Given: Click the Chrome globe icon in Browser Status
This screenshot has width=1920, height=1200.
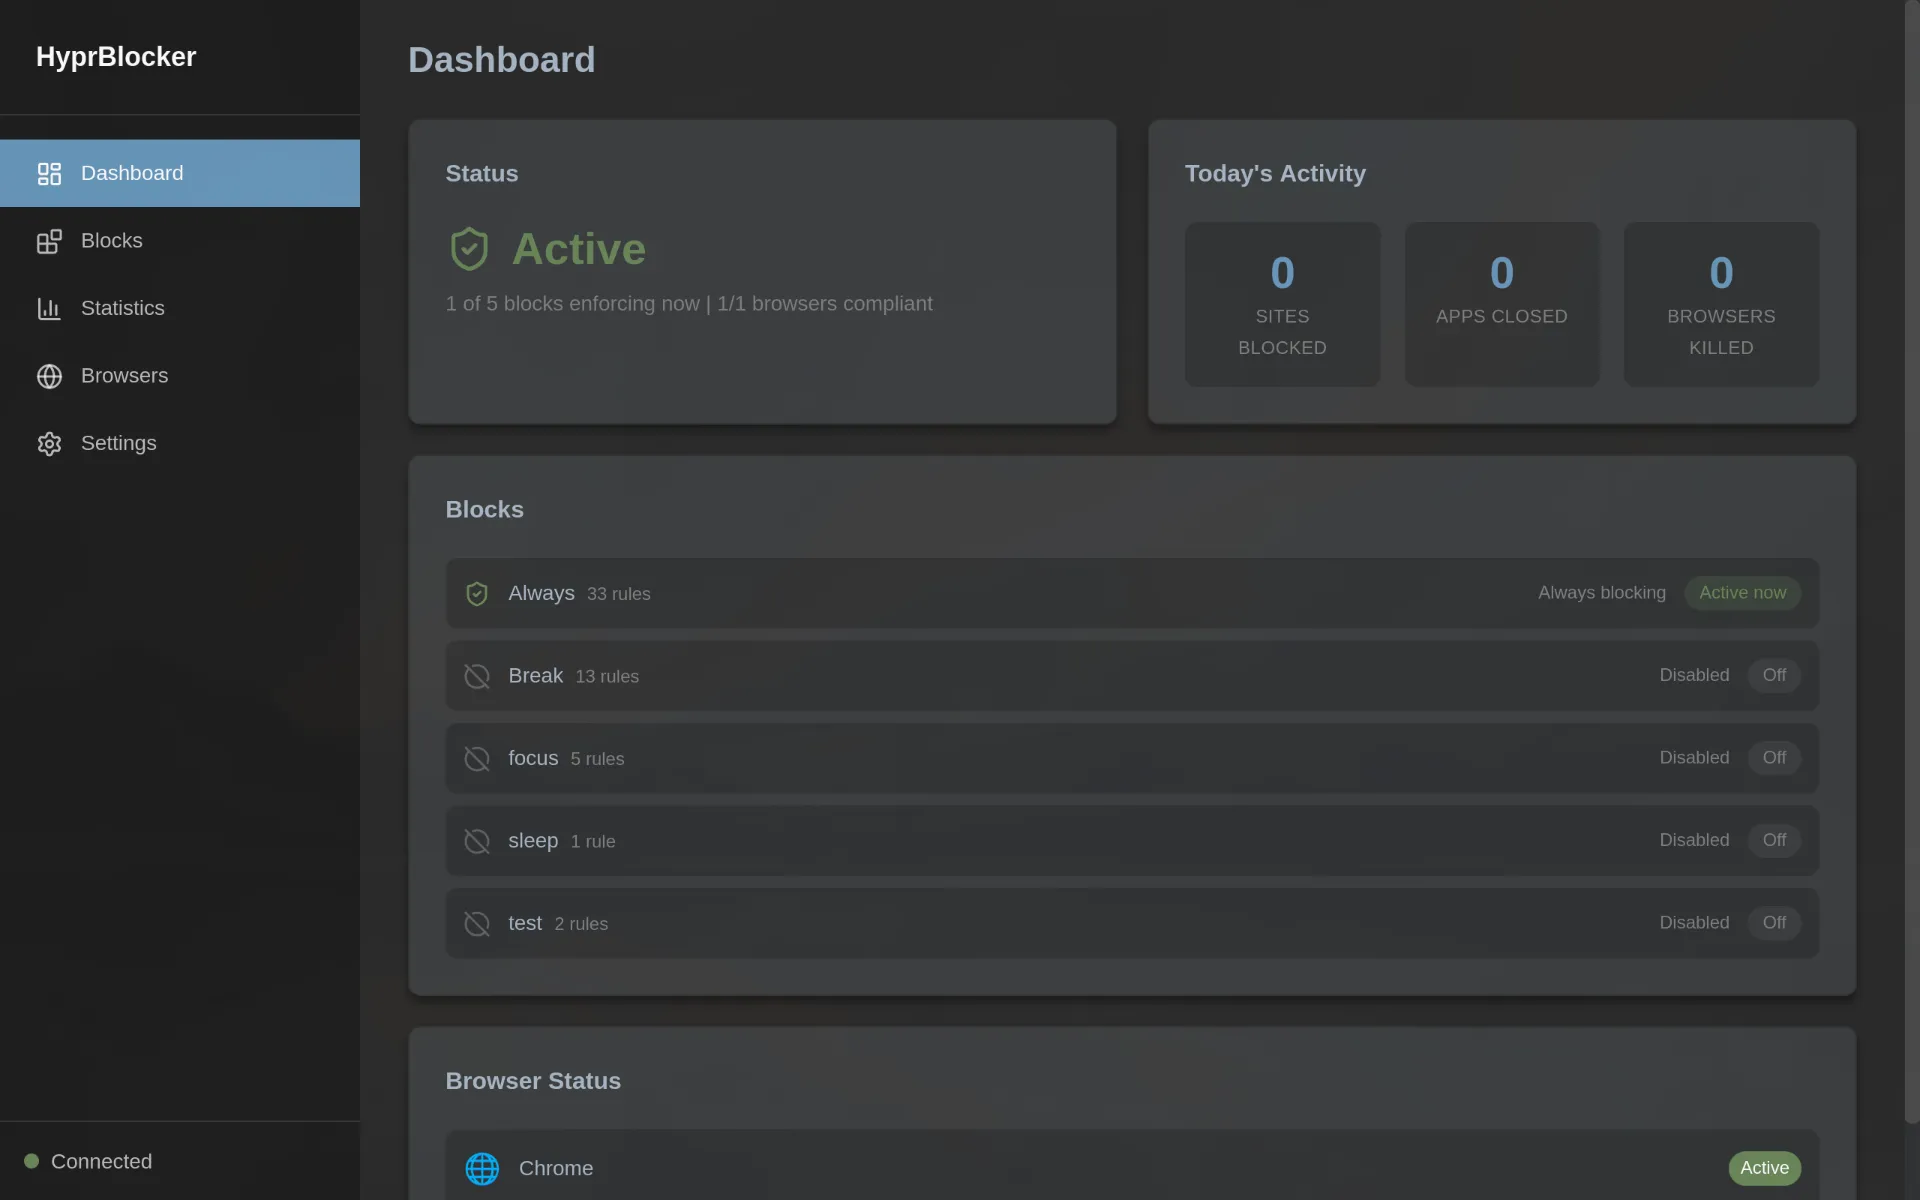Looking at the screenshot, I should point(482,1168).
